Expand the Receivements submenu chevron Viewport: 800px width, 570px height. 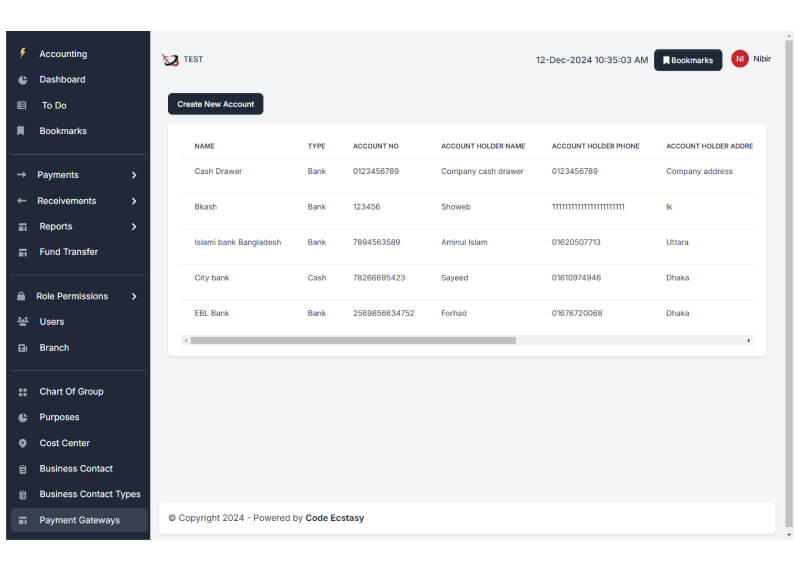(x=134, y=201)
